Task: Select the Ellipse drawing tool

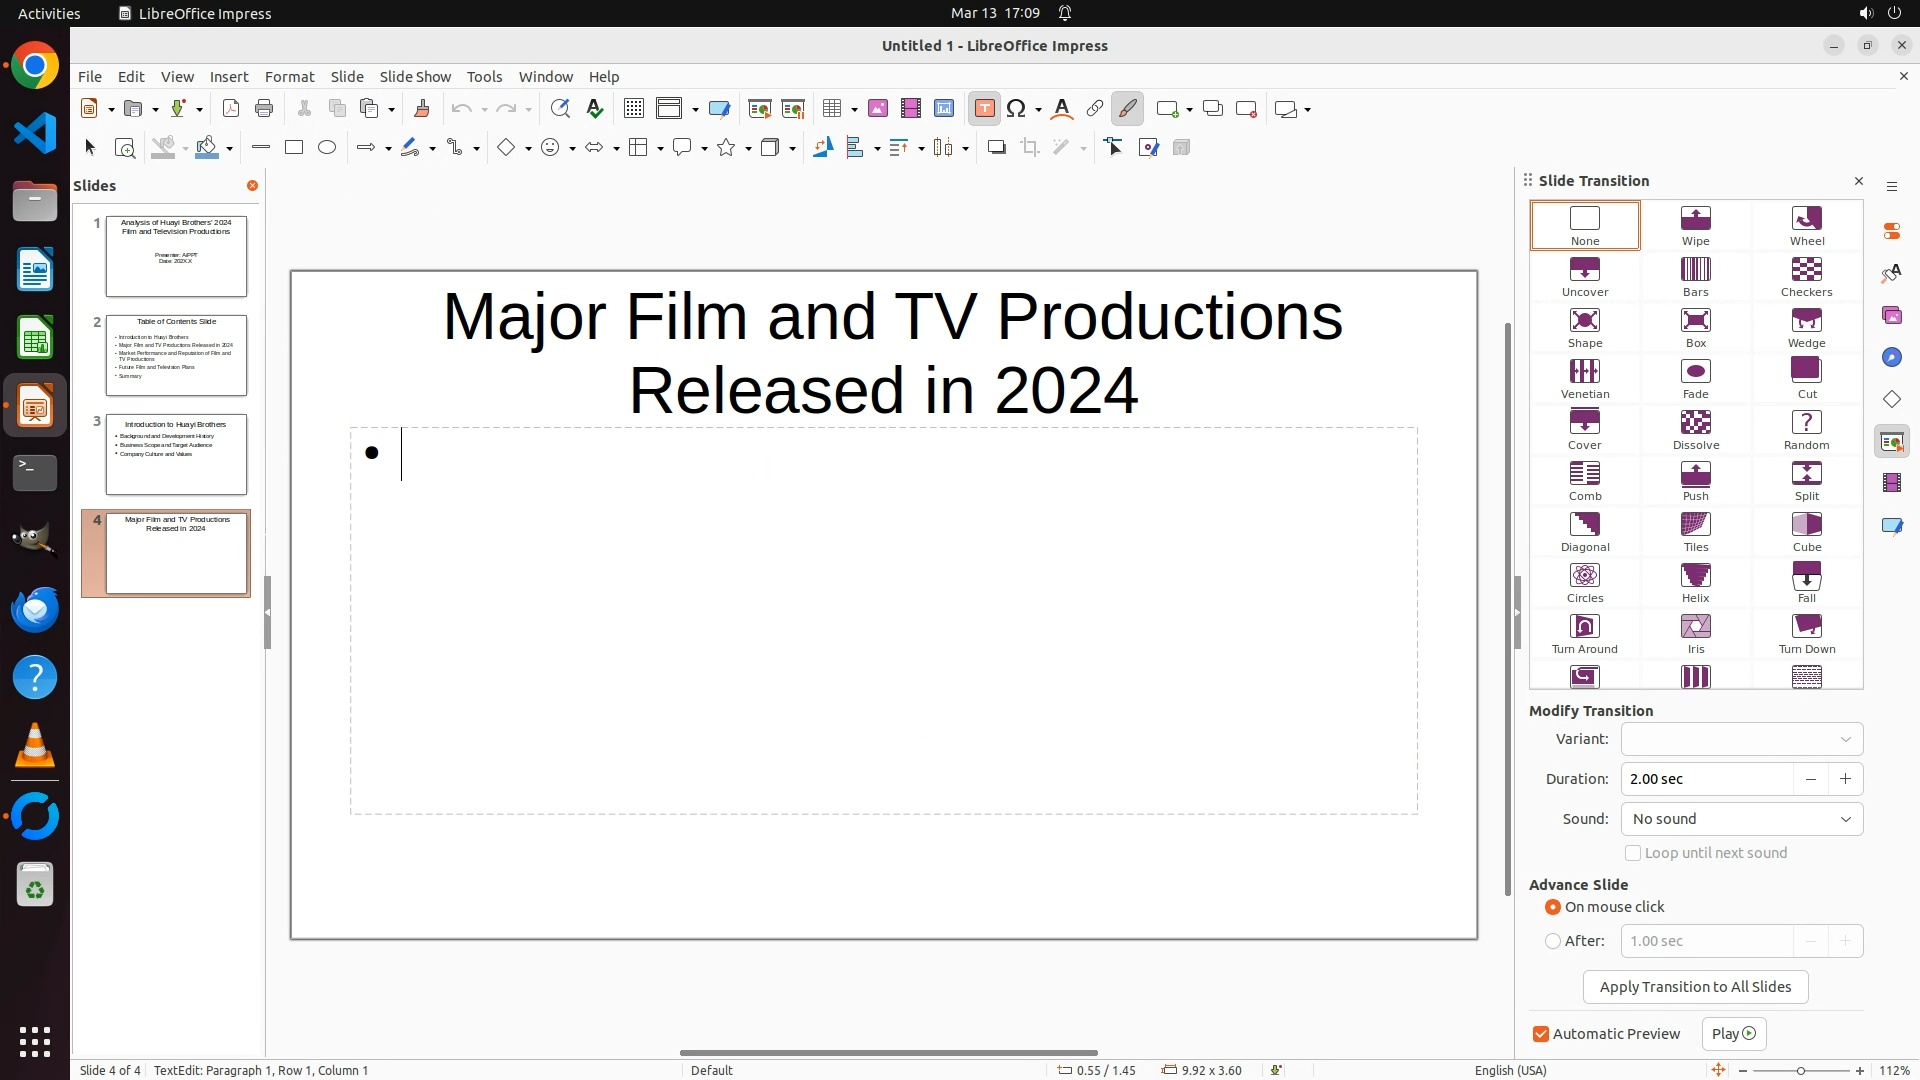Action: click(327, 148)
